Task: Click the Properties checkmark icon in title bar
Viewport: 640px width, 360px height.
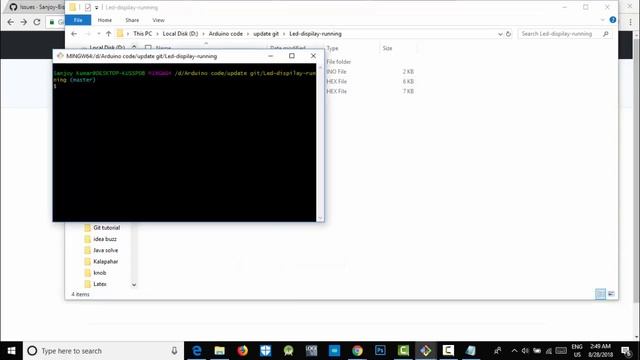Action: point(88,7)
